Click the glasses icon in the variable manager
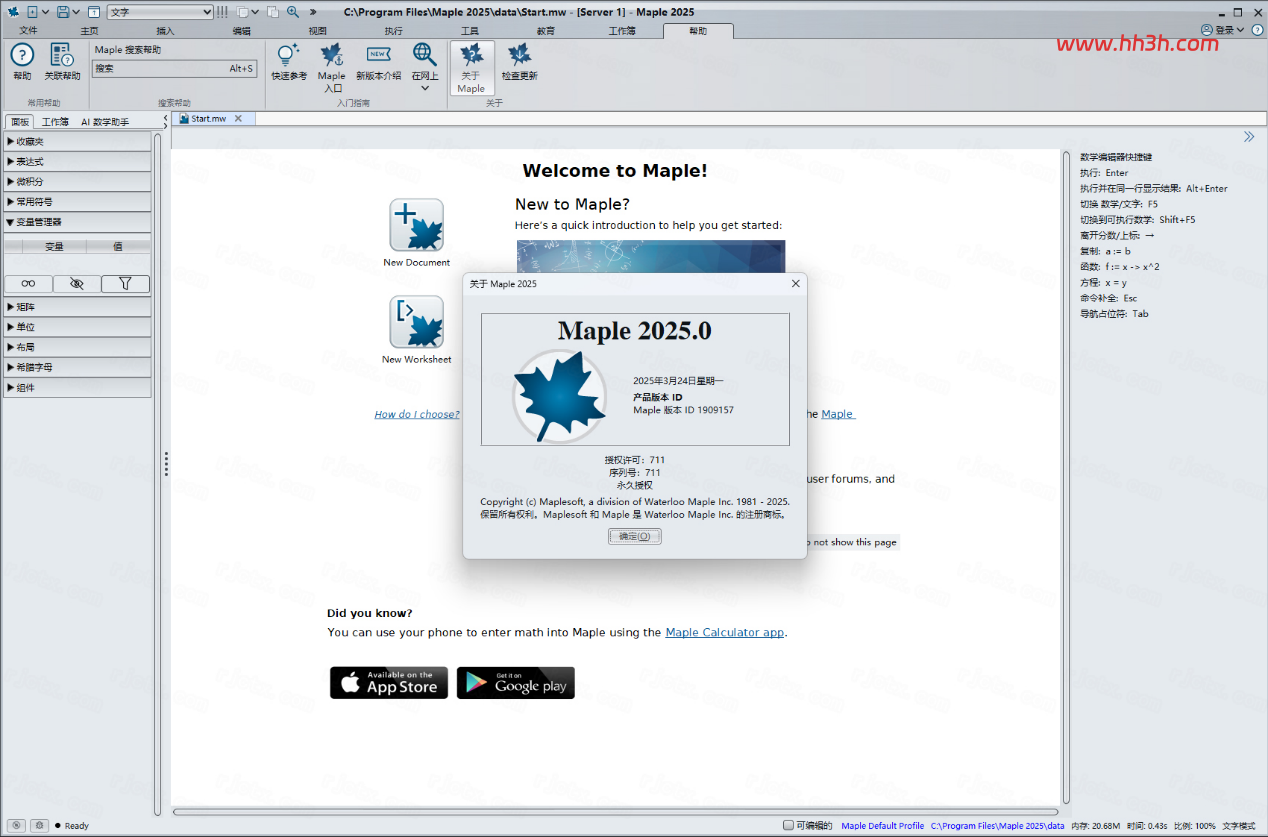This screenshot has width=1268, height=837. pyautogui.click(x=28, y=284)
